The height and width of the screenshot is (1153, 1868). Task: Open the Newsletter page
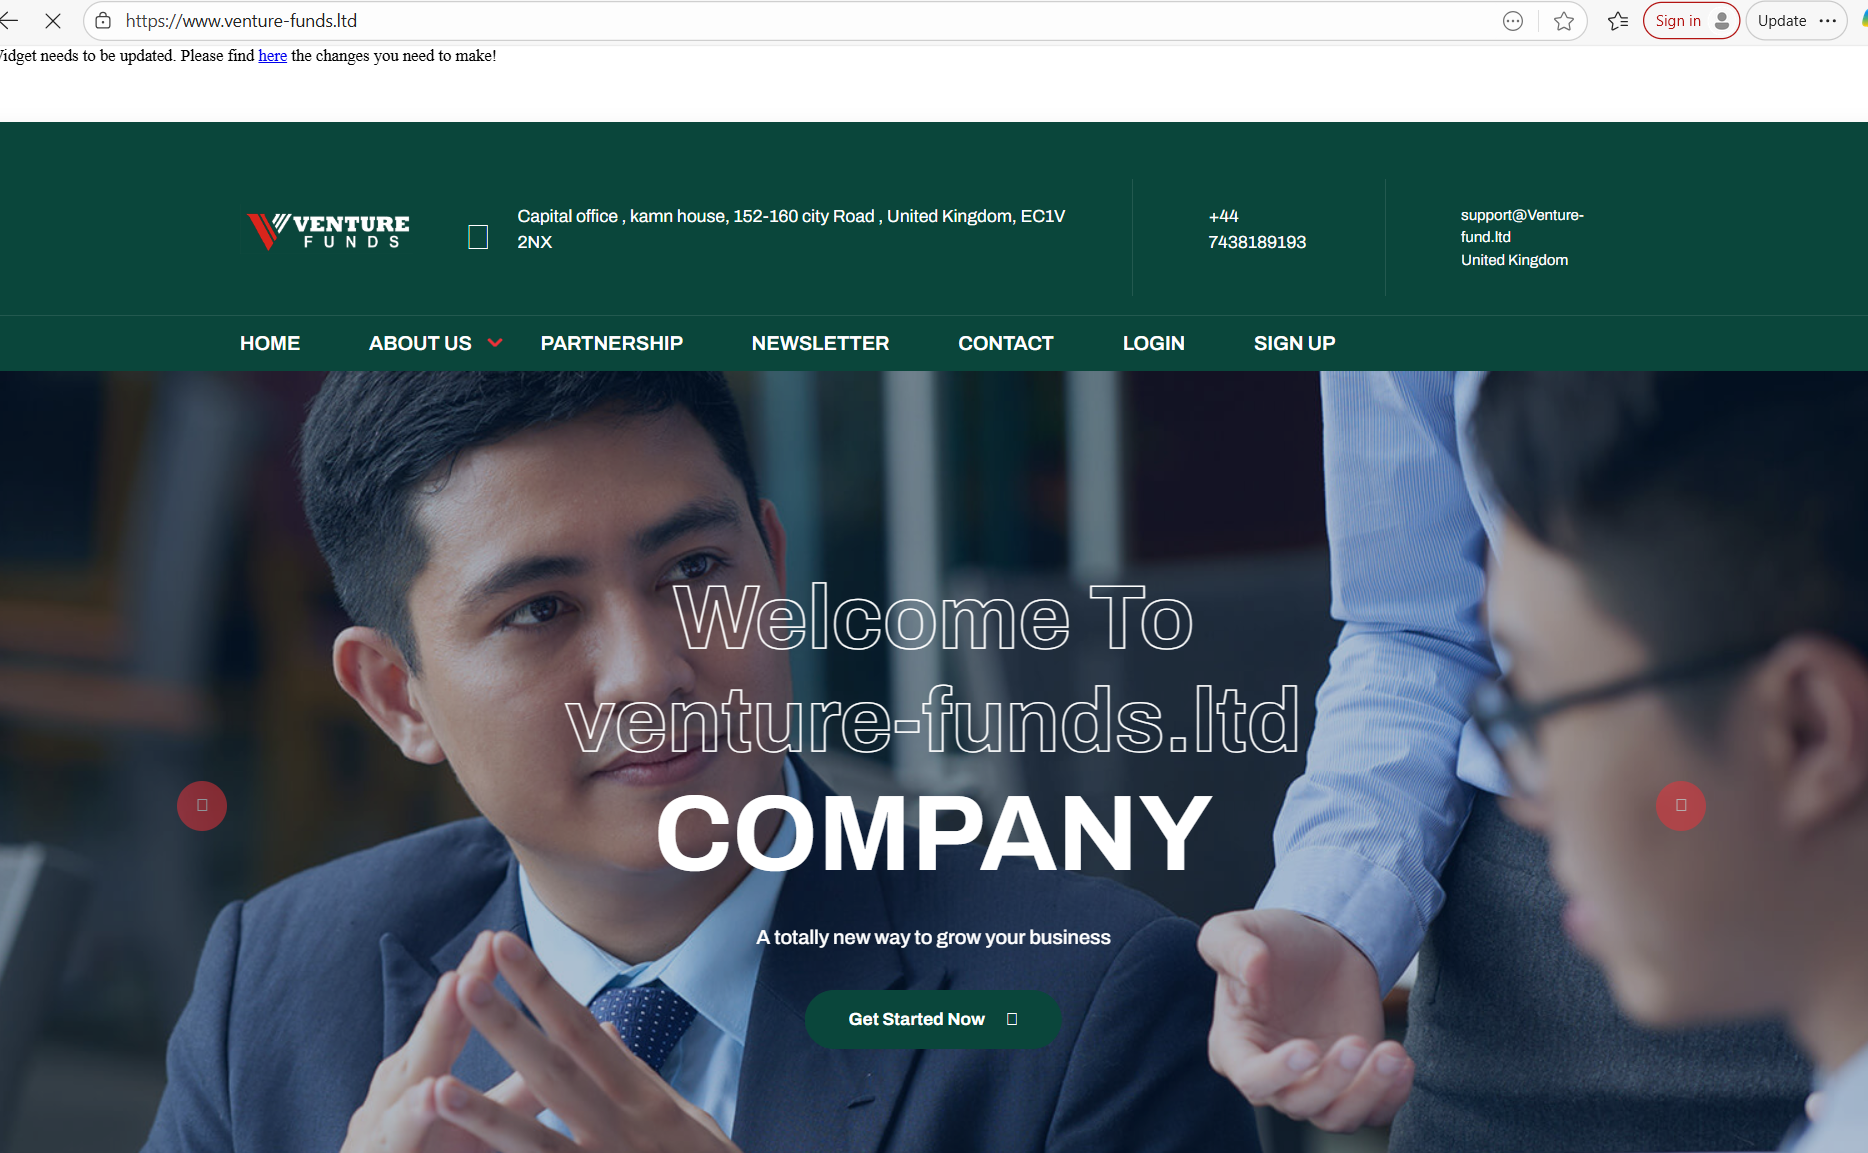point(820,343)
